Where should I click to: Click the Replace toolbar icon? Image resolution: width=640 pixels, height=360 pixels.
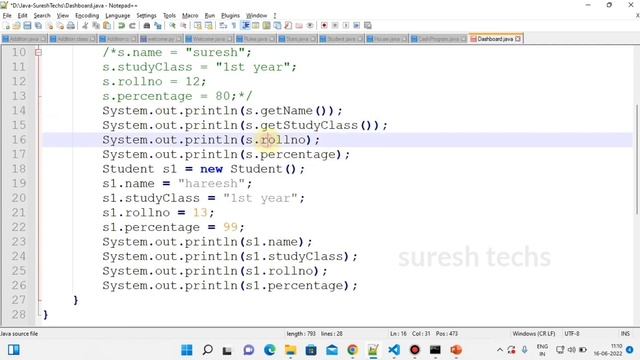158,26
